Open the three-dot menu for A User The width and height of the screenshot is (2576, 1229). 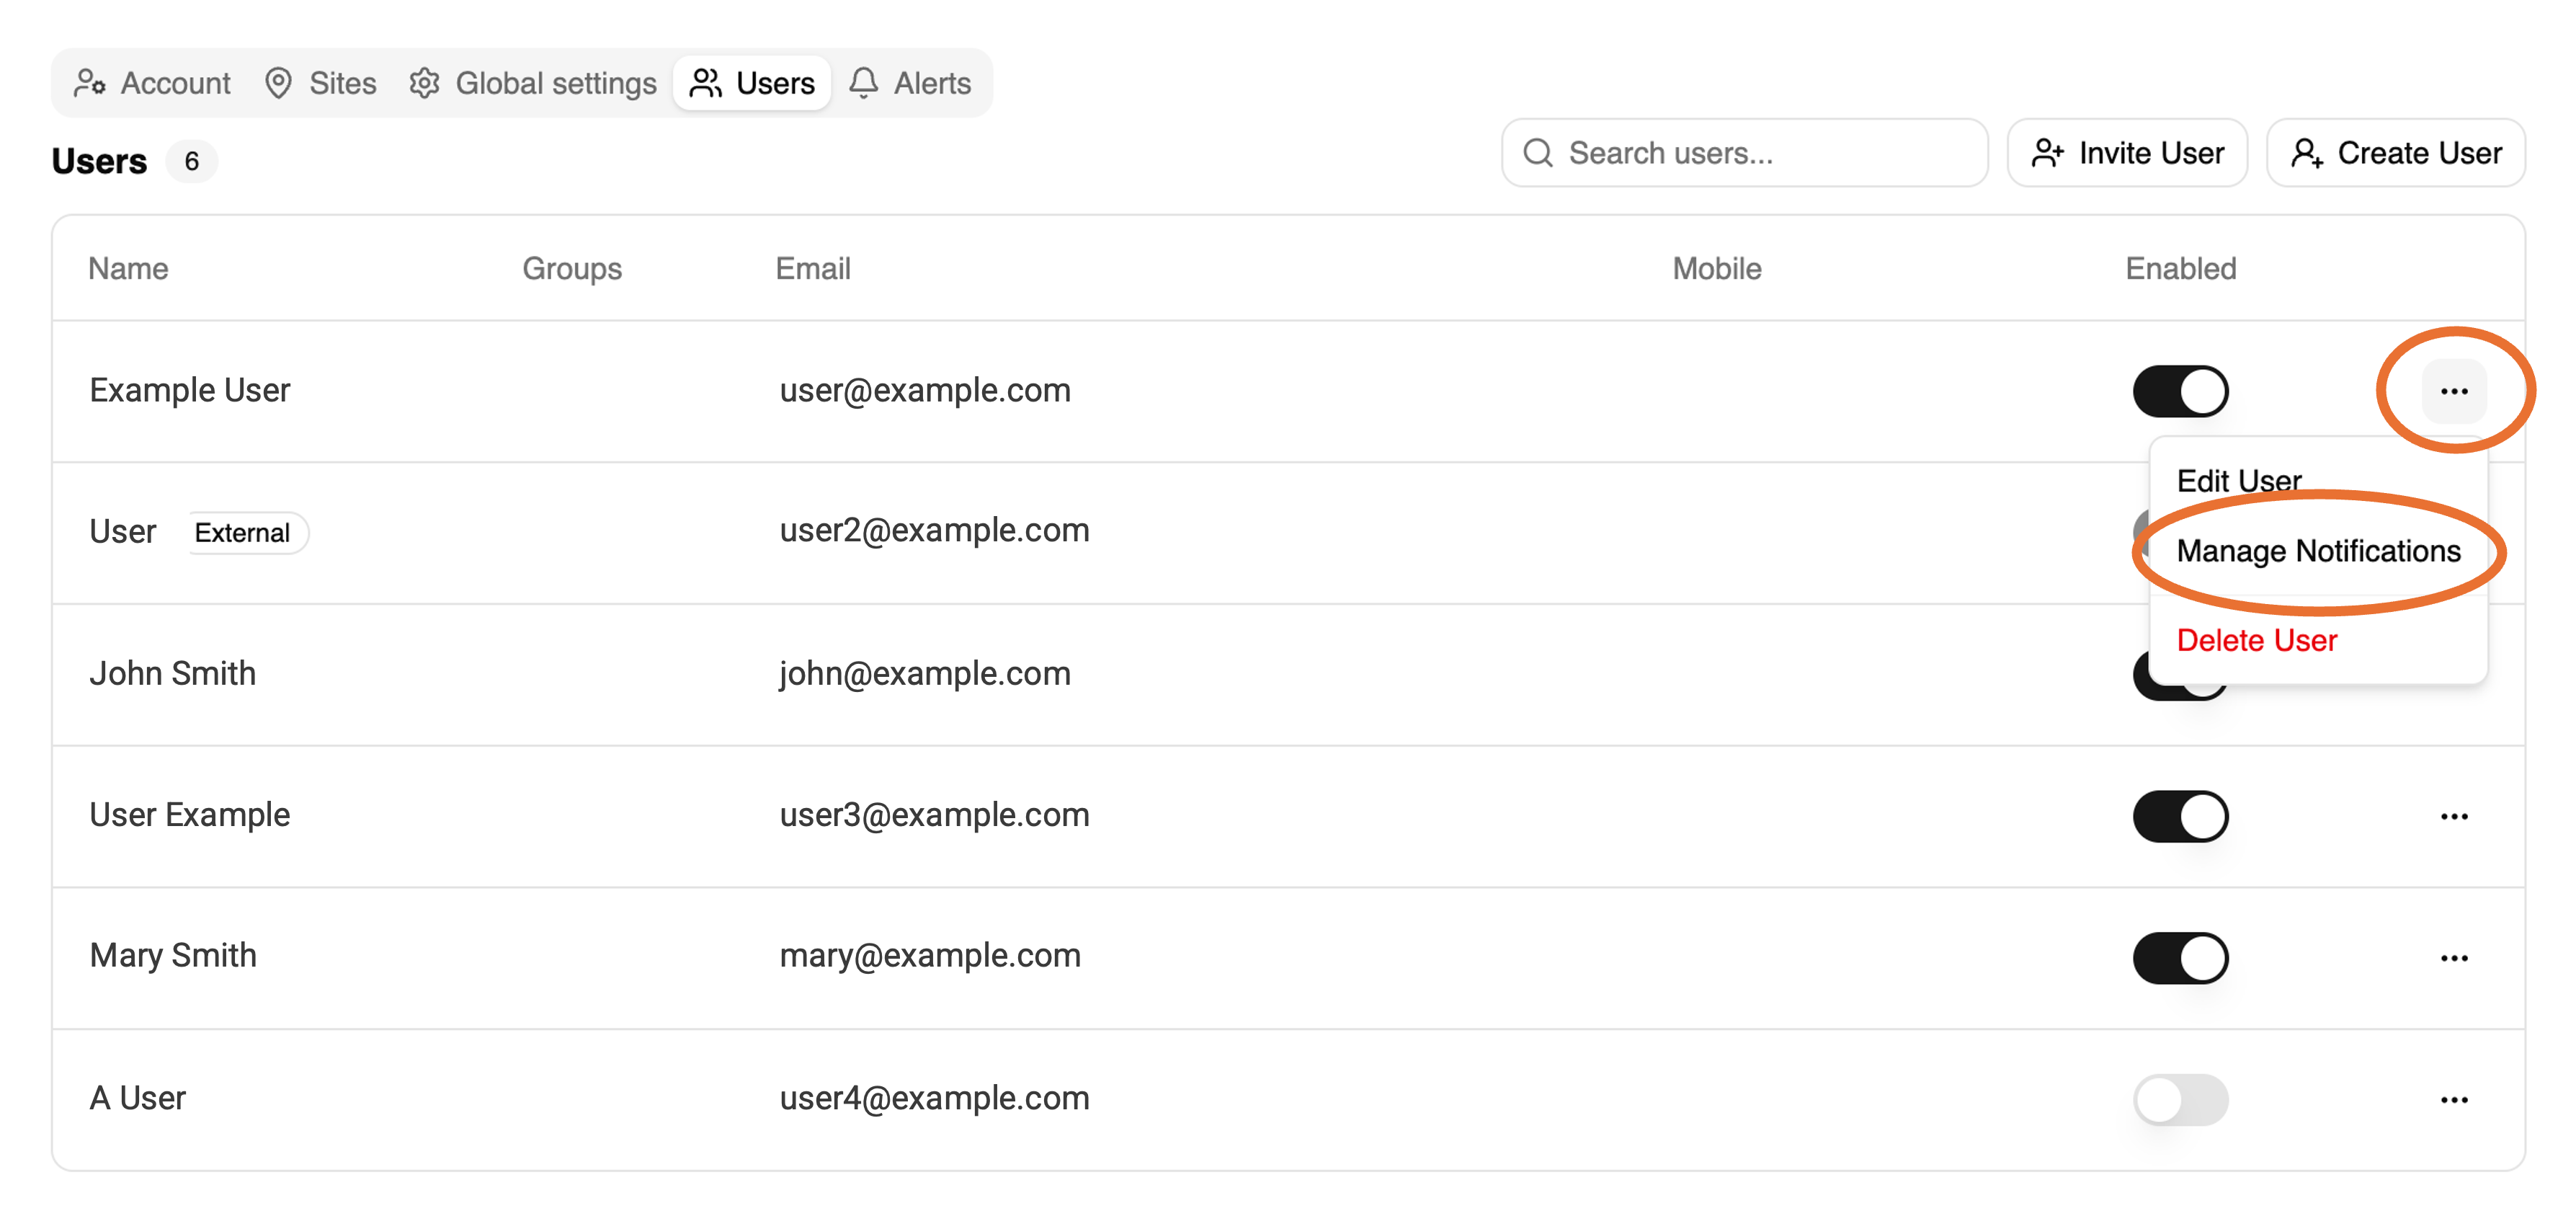click(2454, 1100)
